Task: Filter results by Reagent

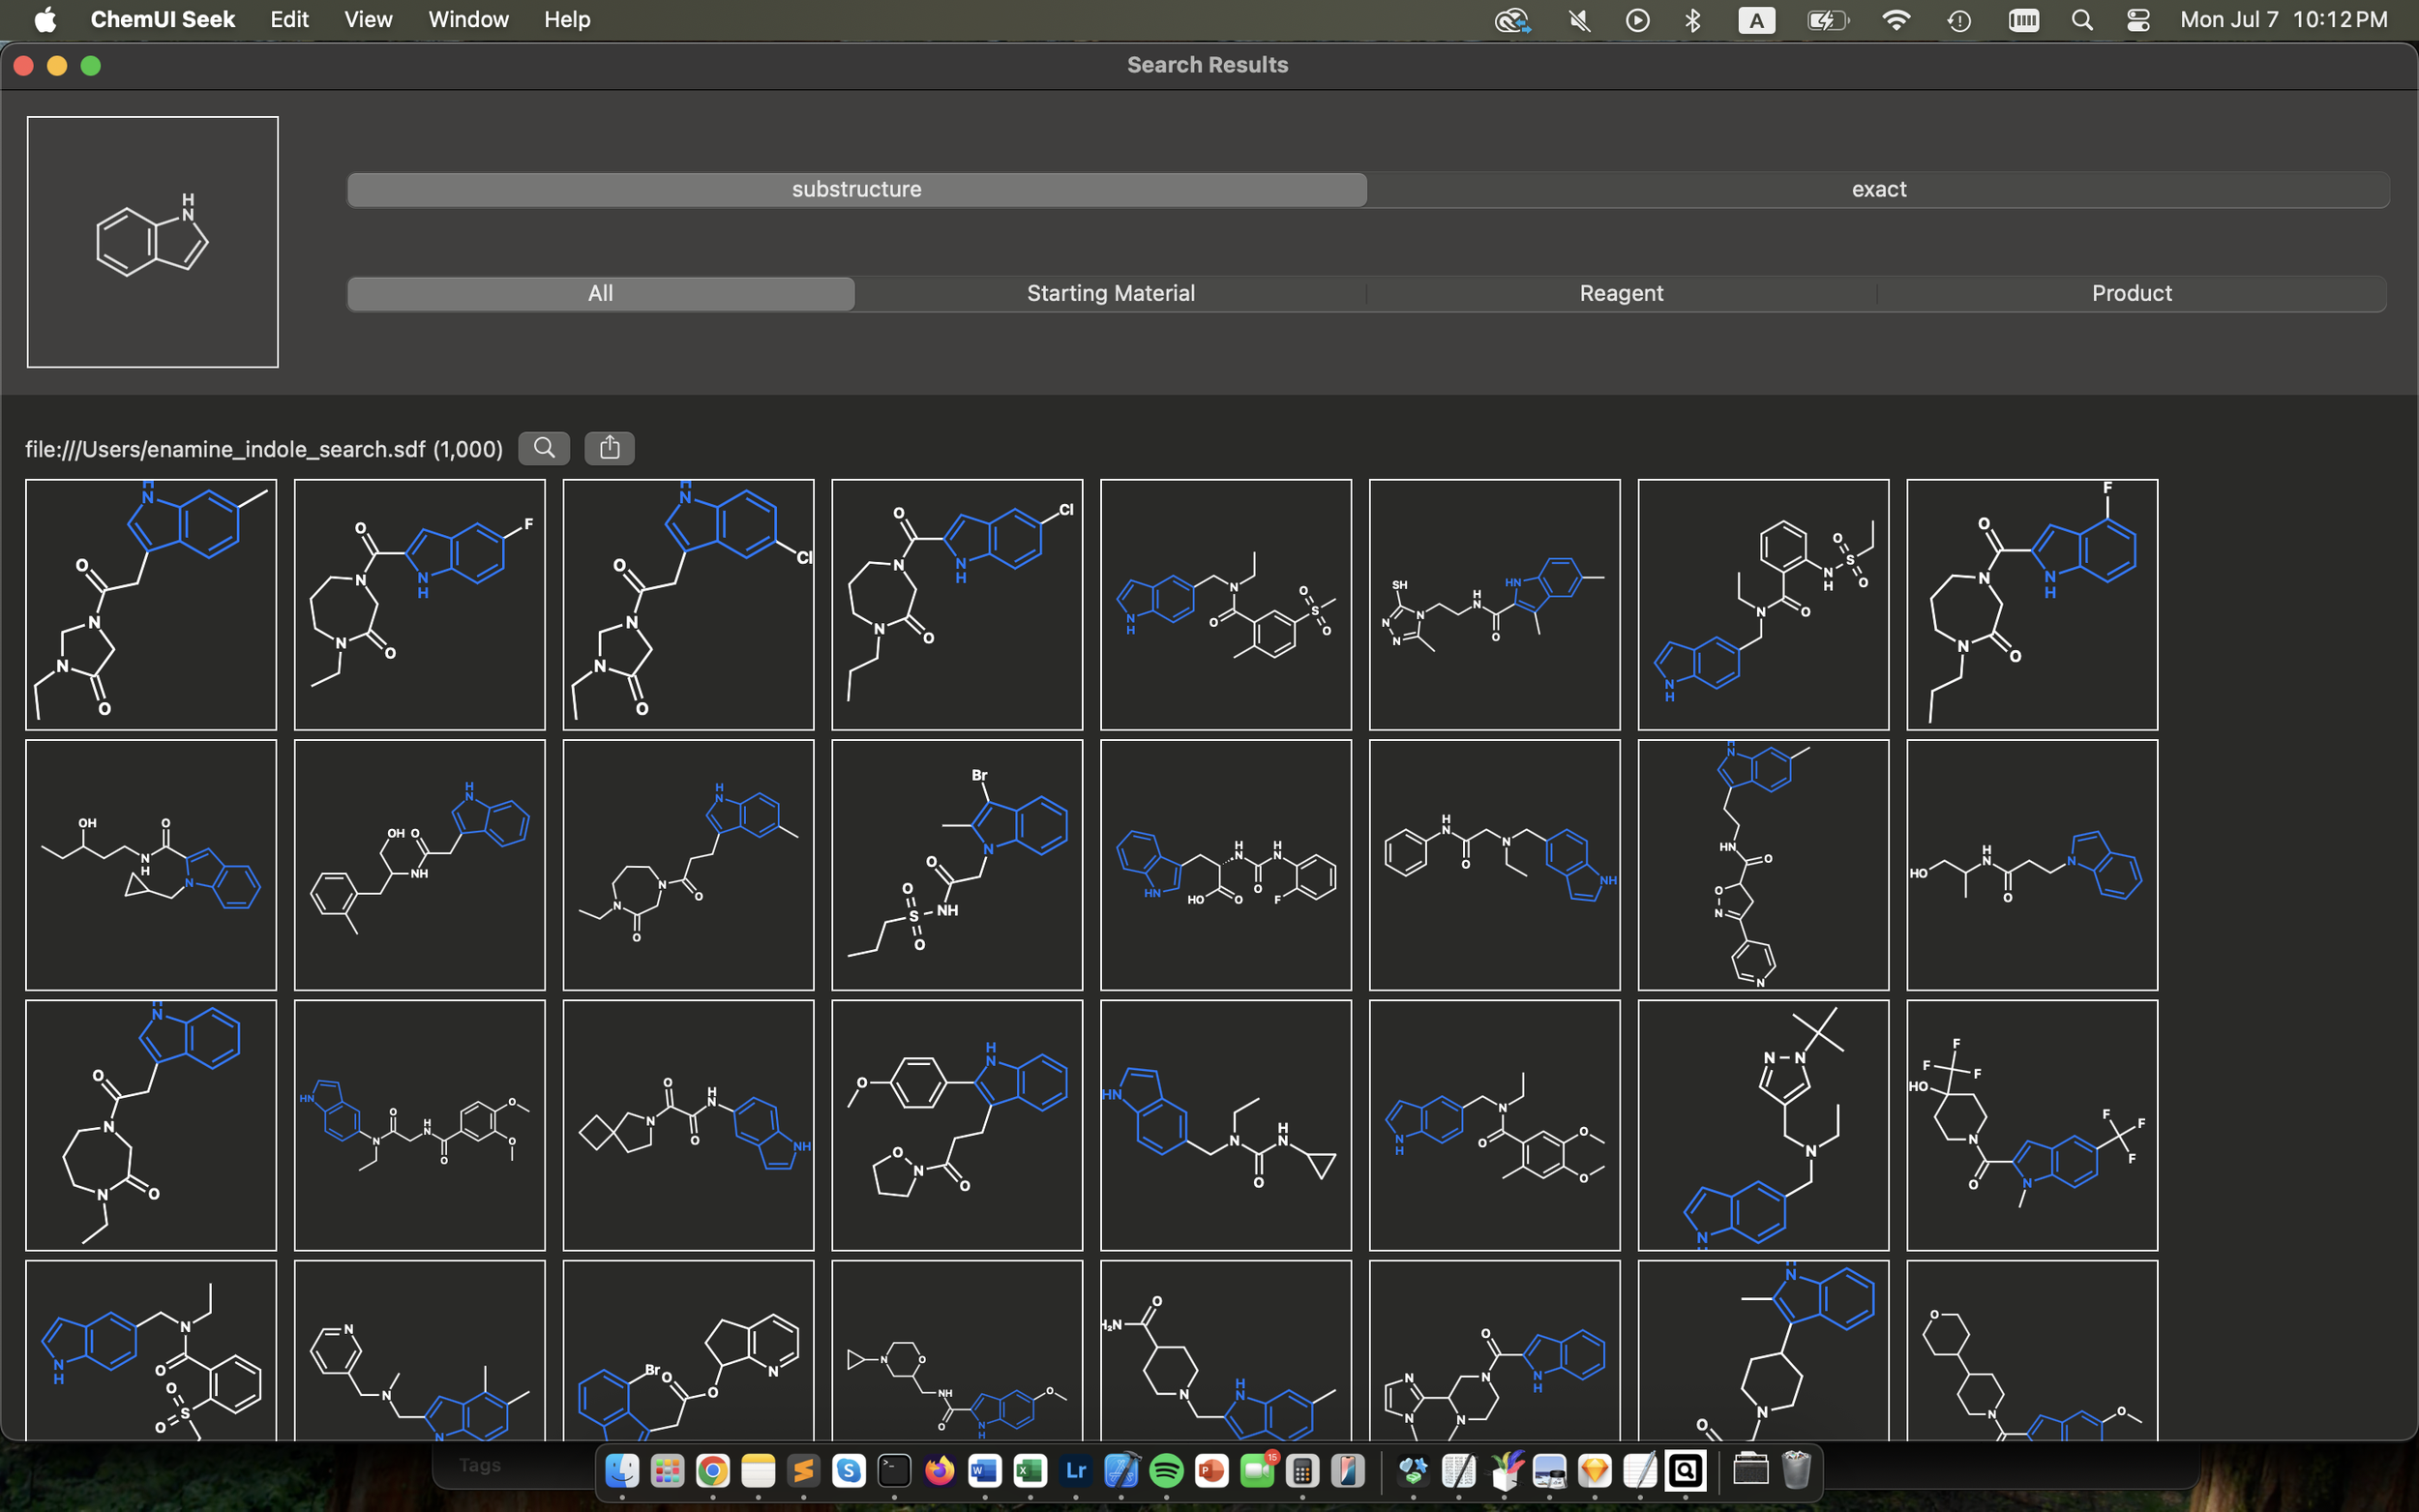Action: 1621,294
